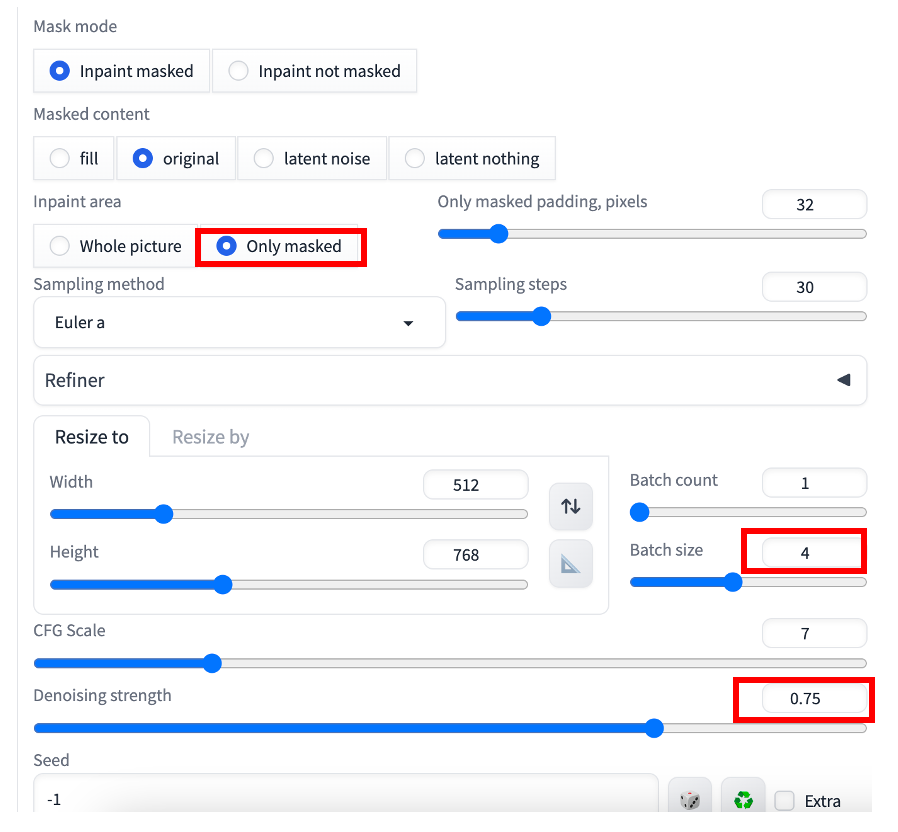
Task: Click the Width value field 512
Action: [475, 485]
